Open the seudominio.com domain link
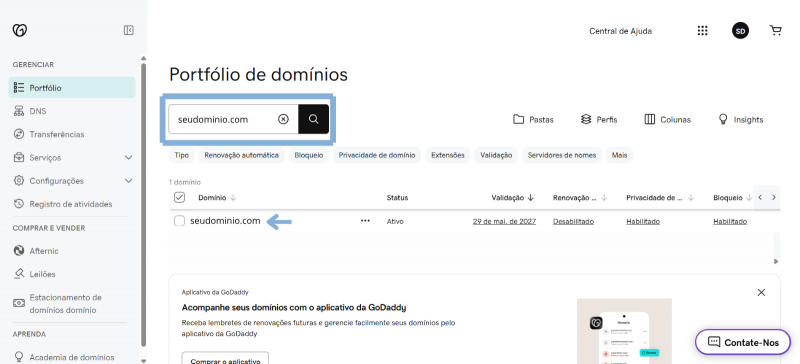Image resolution: width=800 pixels, height=364 pixels. (x=225, y=221)
